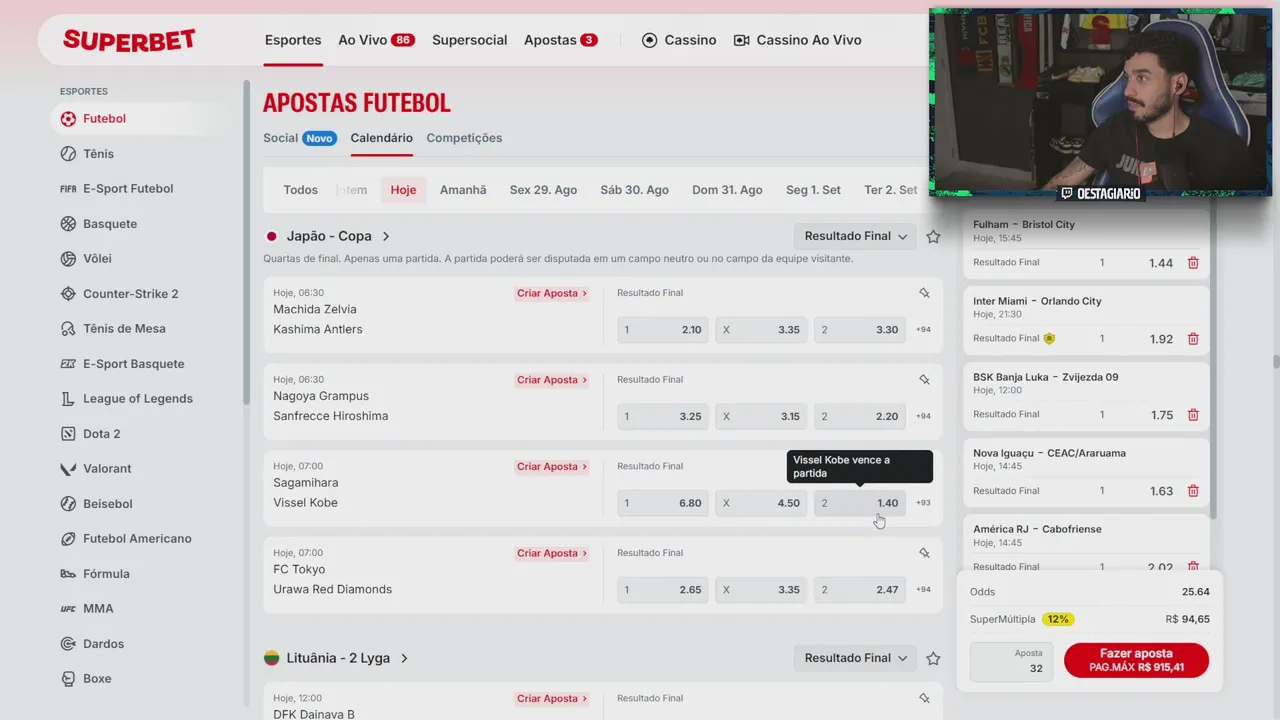Open Resultado Final dropdown for Lituânia - 2 Lyga
The height and width of the screenshot is (720, 1280).
[855, 658]
